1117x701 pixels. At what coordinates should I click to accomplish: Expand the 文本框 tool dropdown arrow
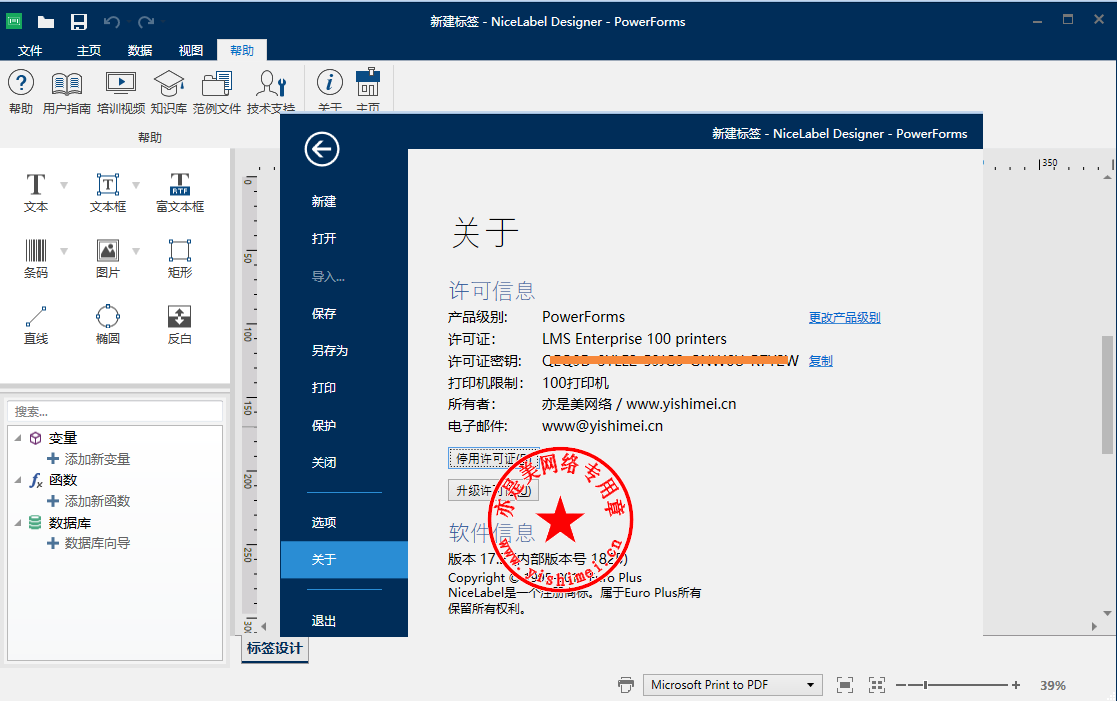pyautogui.click(x=136, y=185)
